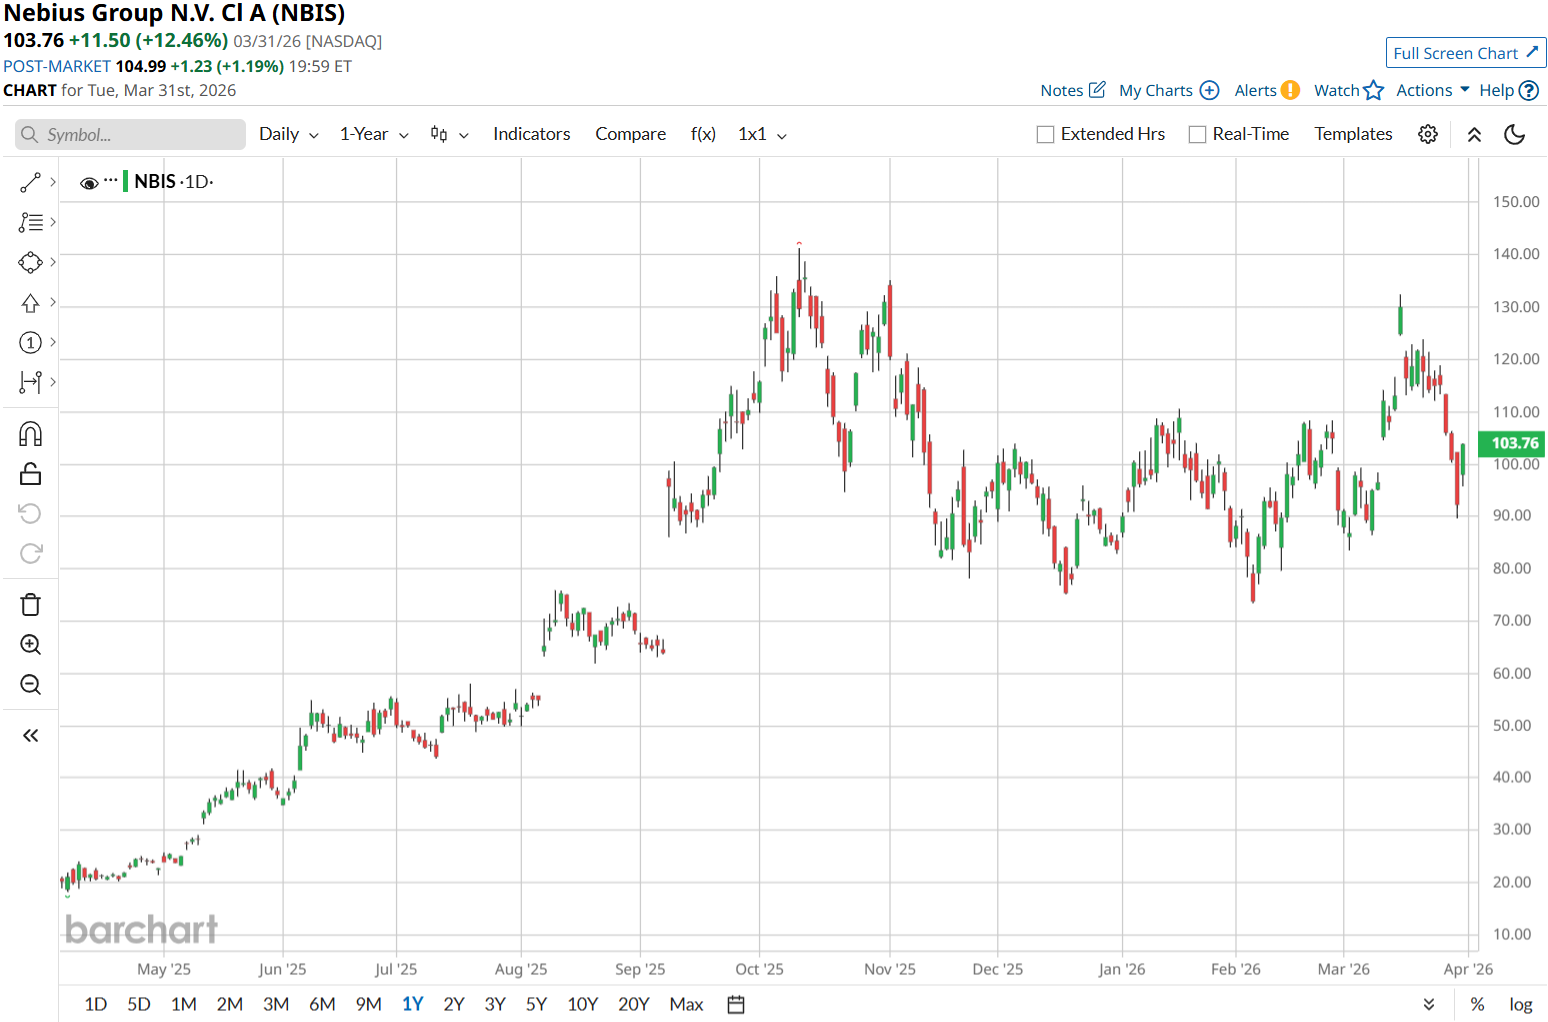Open the f(x) expressions menu

(703, 134)
